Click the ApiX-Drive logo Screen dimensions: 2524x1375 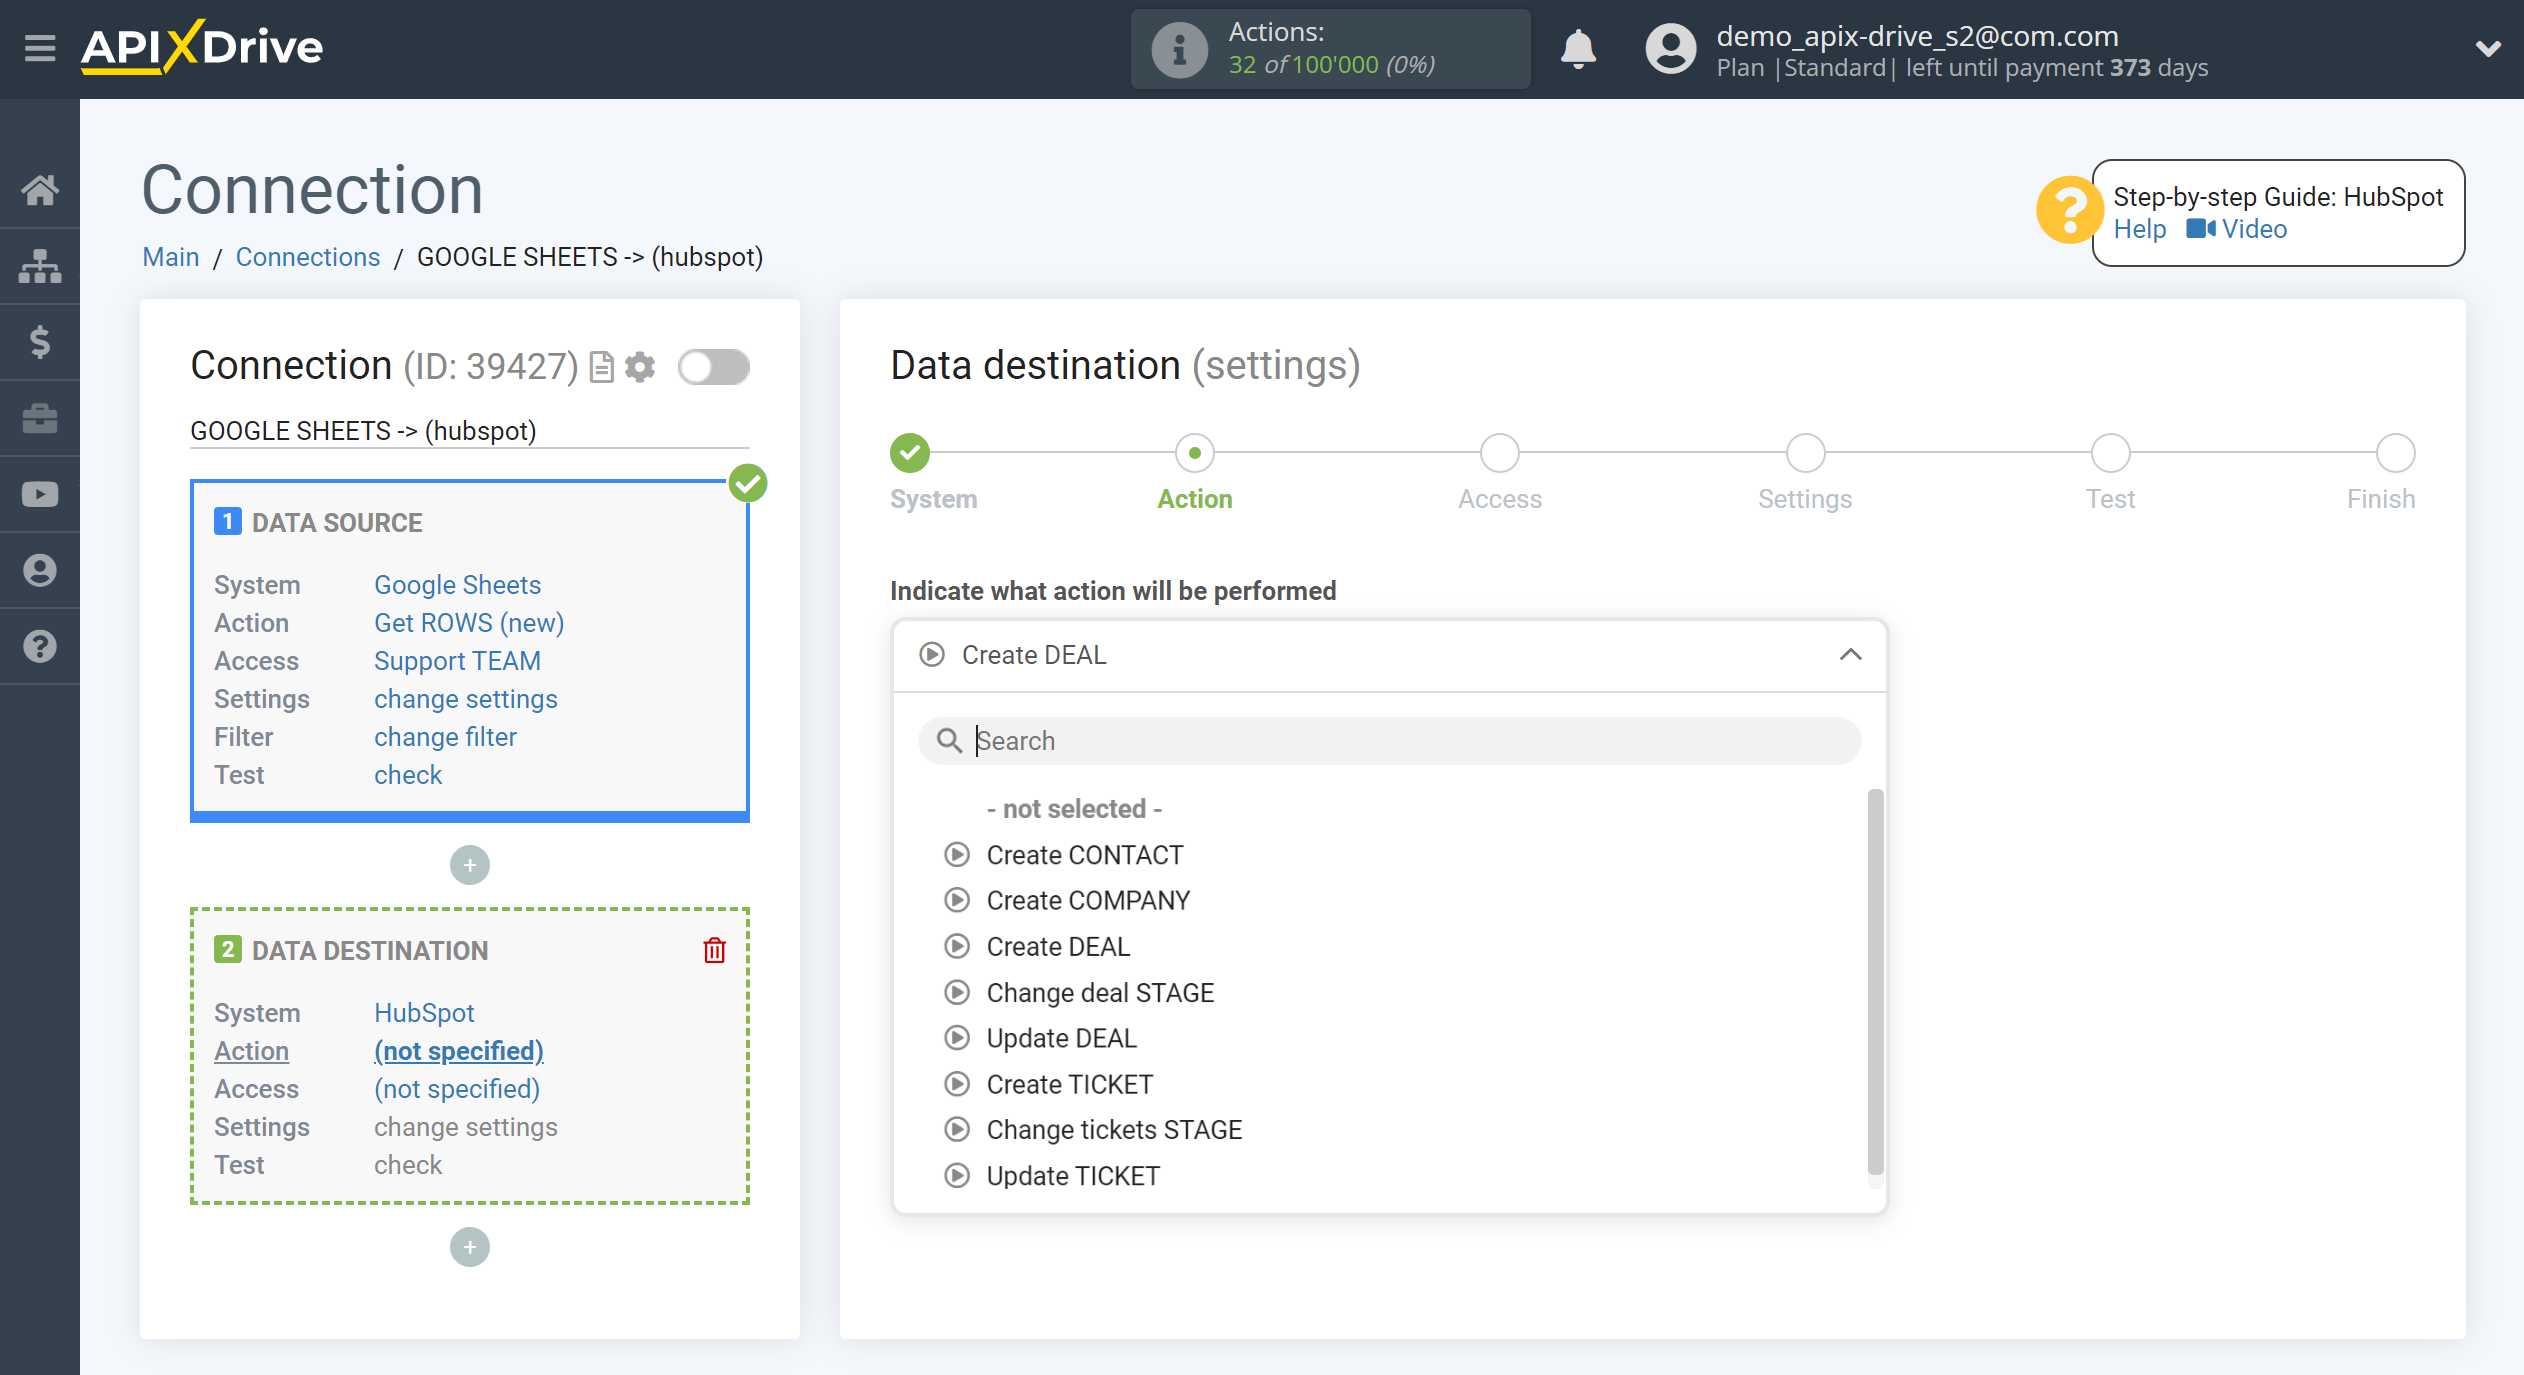pos(202,47)
